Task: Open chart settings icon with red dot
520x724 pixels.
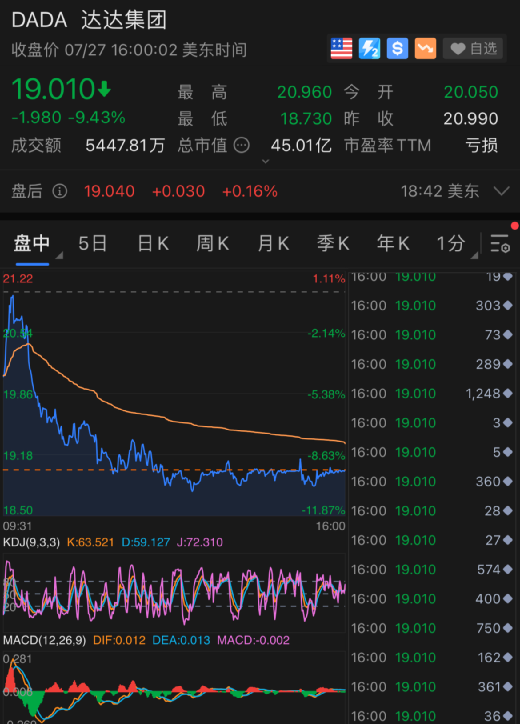Action: coord(500,243)
